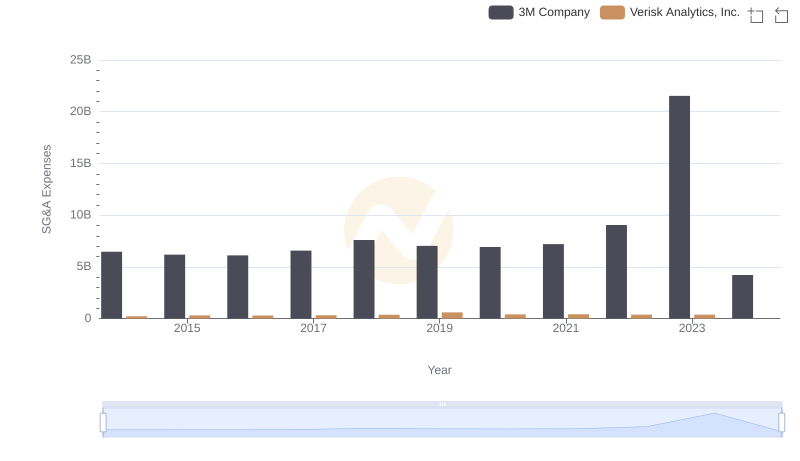Click the 3M Company bar for 2022
Image resolution: width=800 pixels, height=461 pixels.
point(616,272)
